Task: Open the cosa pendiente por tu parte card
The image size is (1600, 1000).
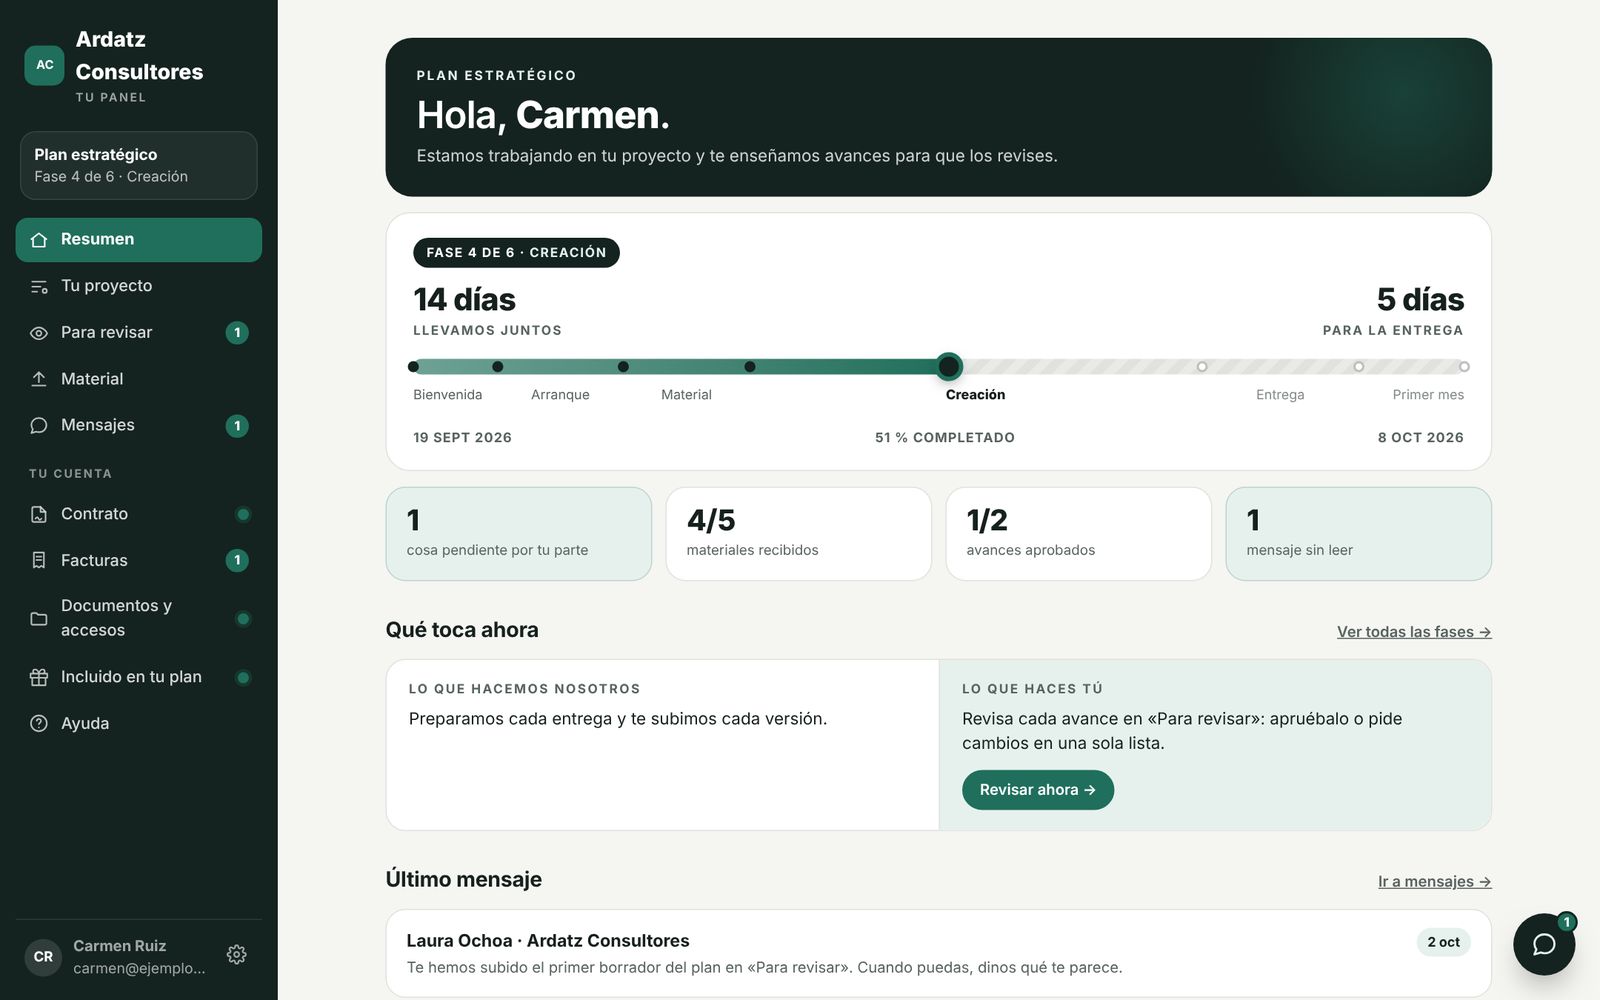Action: [519, 534]
